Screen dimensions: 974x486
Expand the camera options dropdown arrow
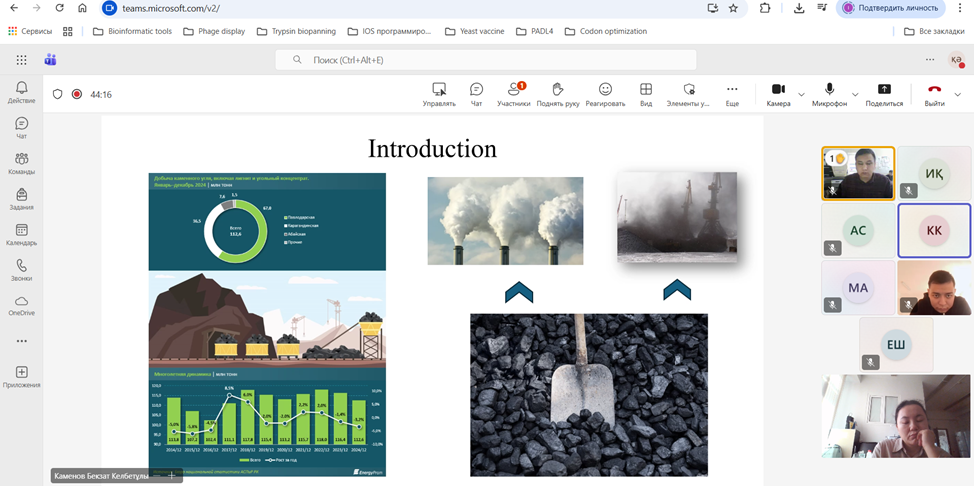coord(801,95)
